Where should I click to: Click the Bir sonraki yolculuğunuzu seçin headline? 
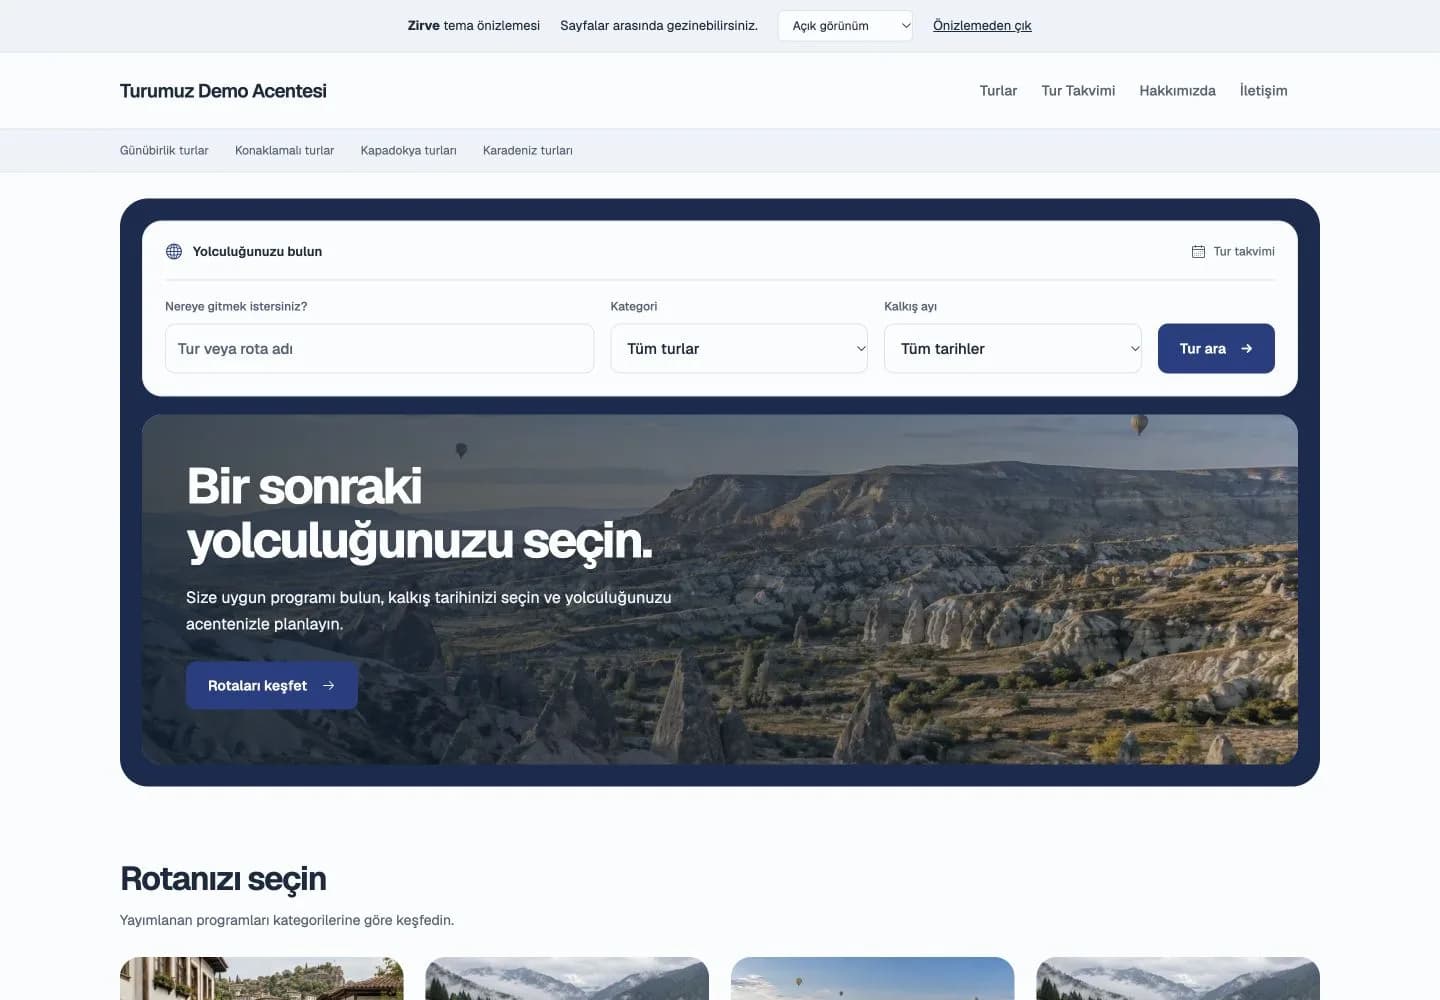419,513
